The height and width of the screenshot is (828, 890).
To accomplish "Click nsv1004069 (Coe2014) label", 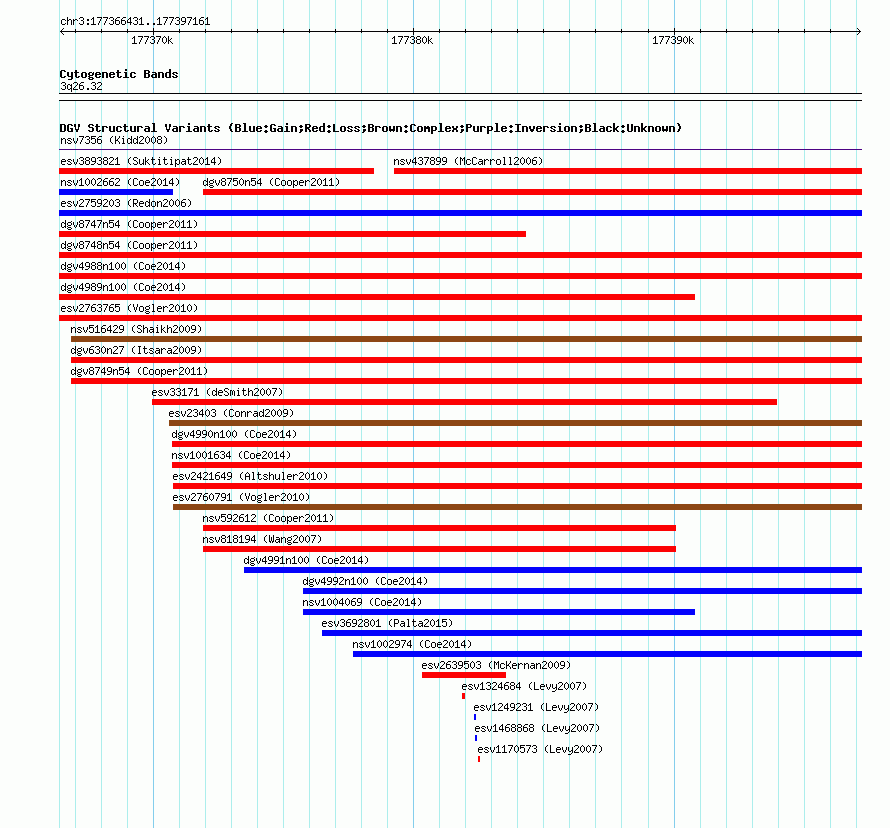I will coord(362,602).
